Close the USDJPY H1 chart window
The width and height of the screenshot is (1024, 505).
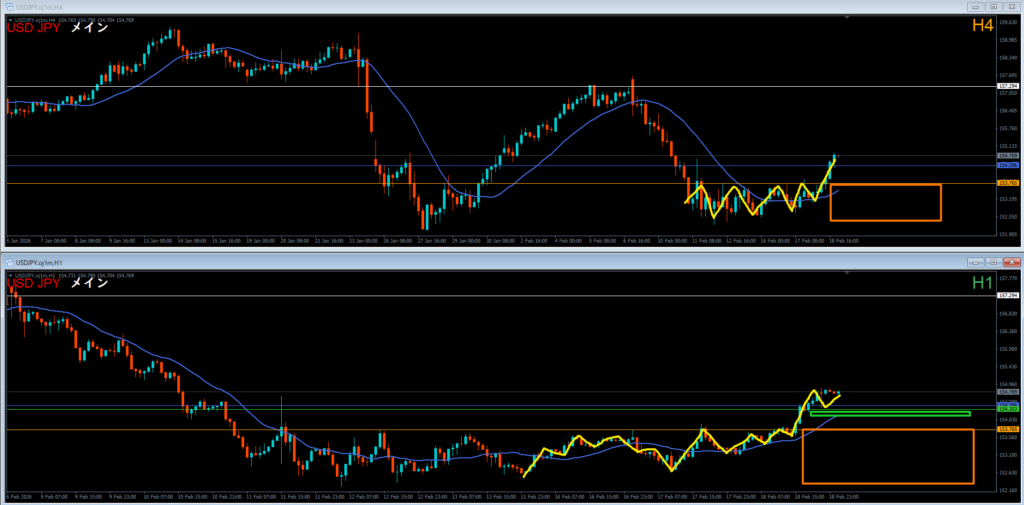coord(1012,262)
